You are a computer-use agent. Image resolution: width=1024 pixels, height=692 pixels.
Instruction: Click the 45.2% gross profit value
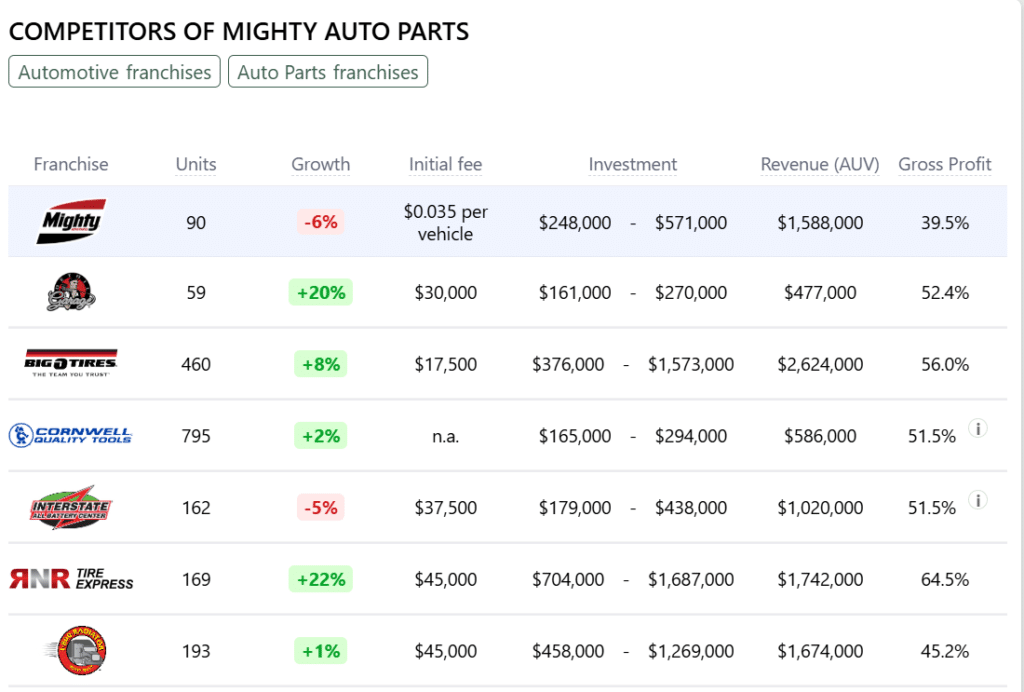944,652
